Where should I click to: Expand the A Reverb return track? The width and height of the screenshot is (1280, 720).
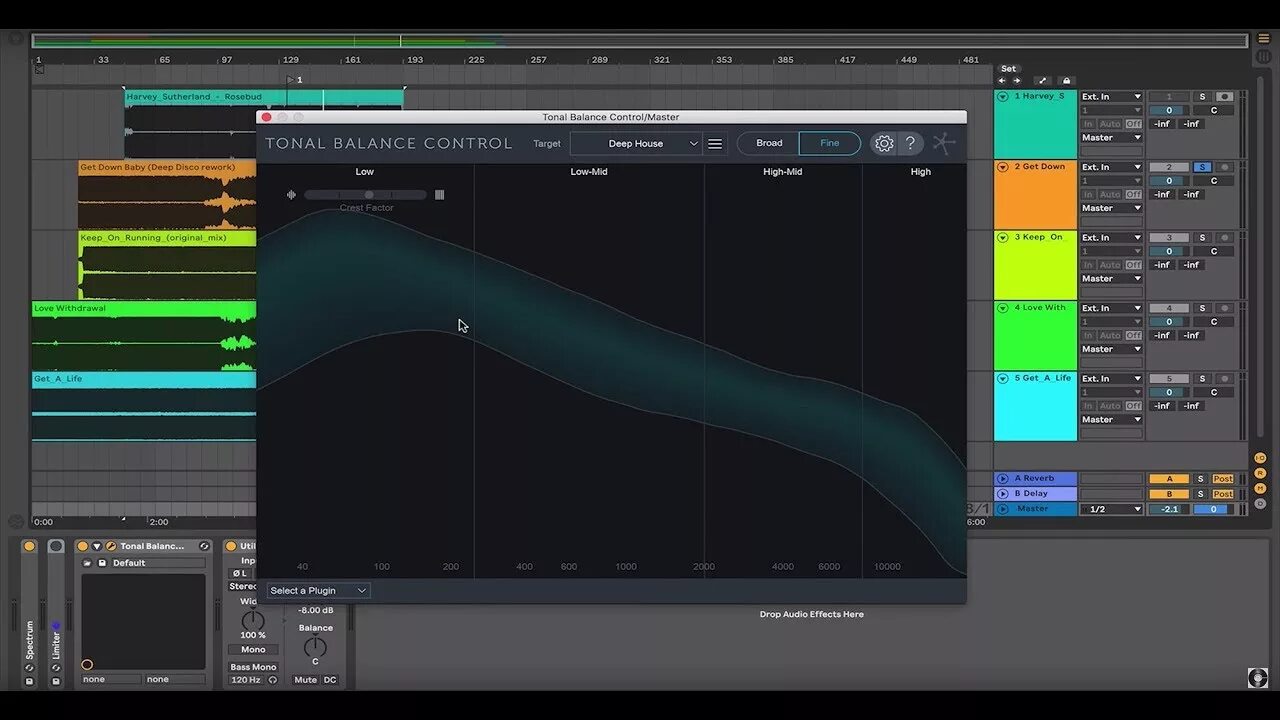coord(1003,479)
